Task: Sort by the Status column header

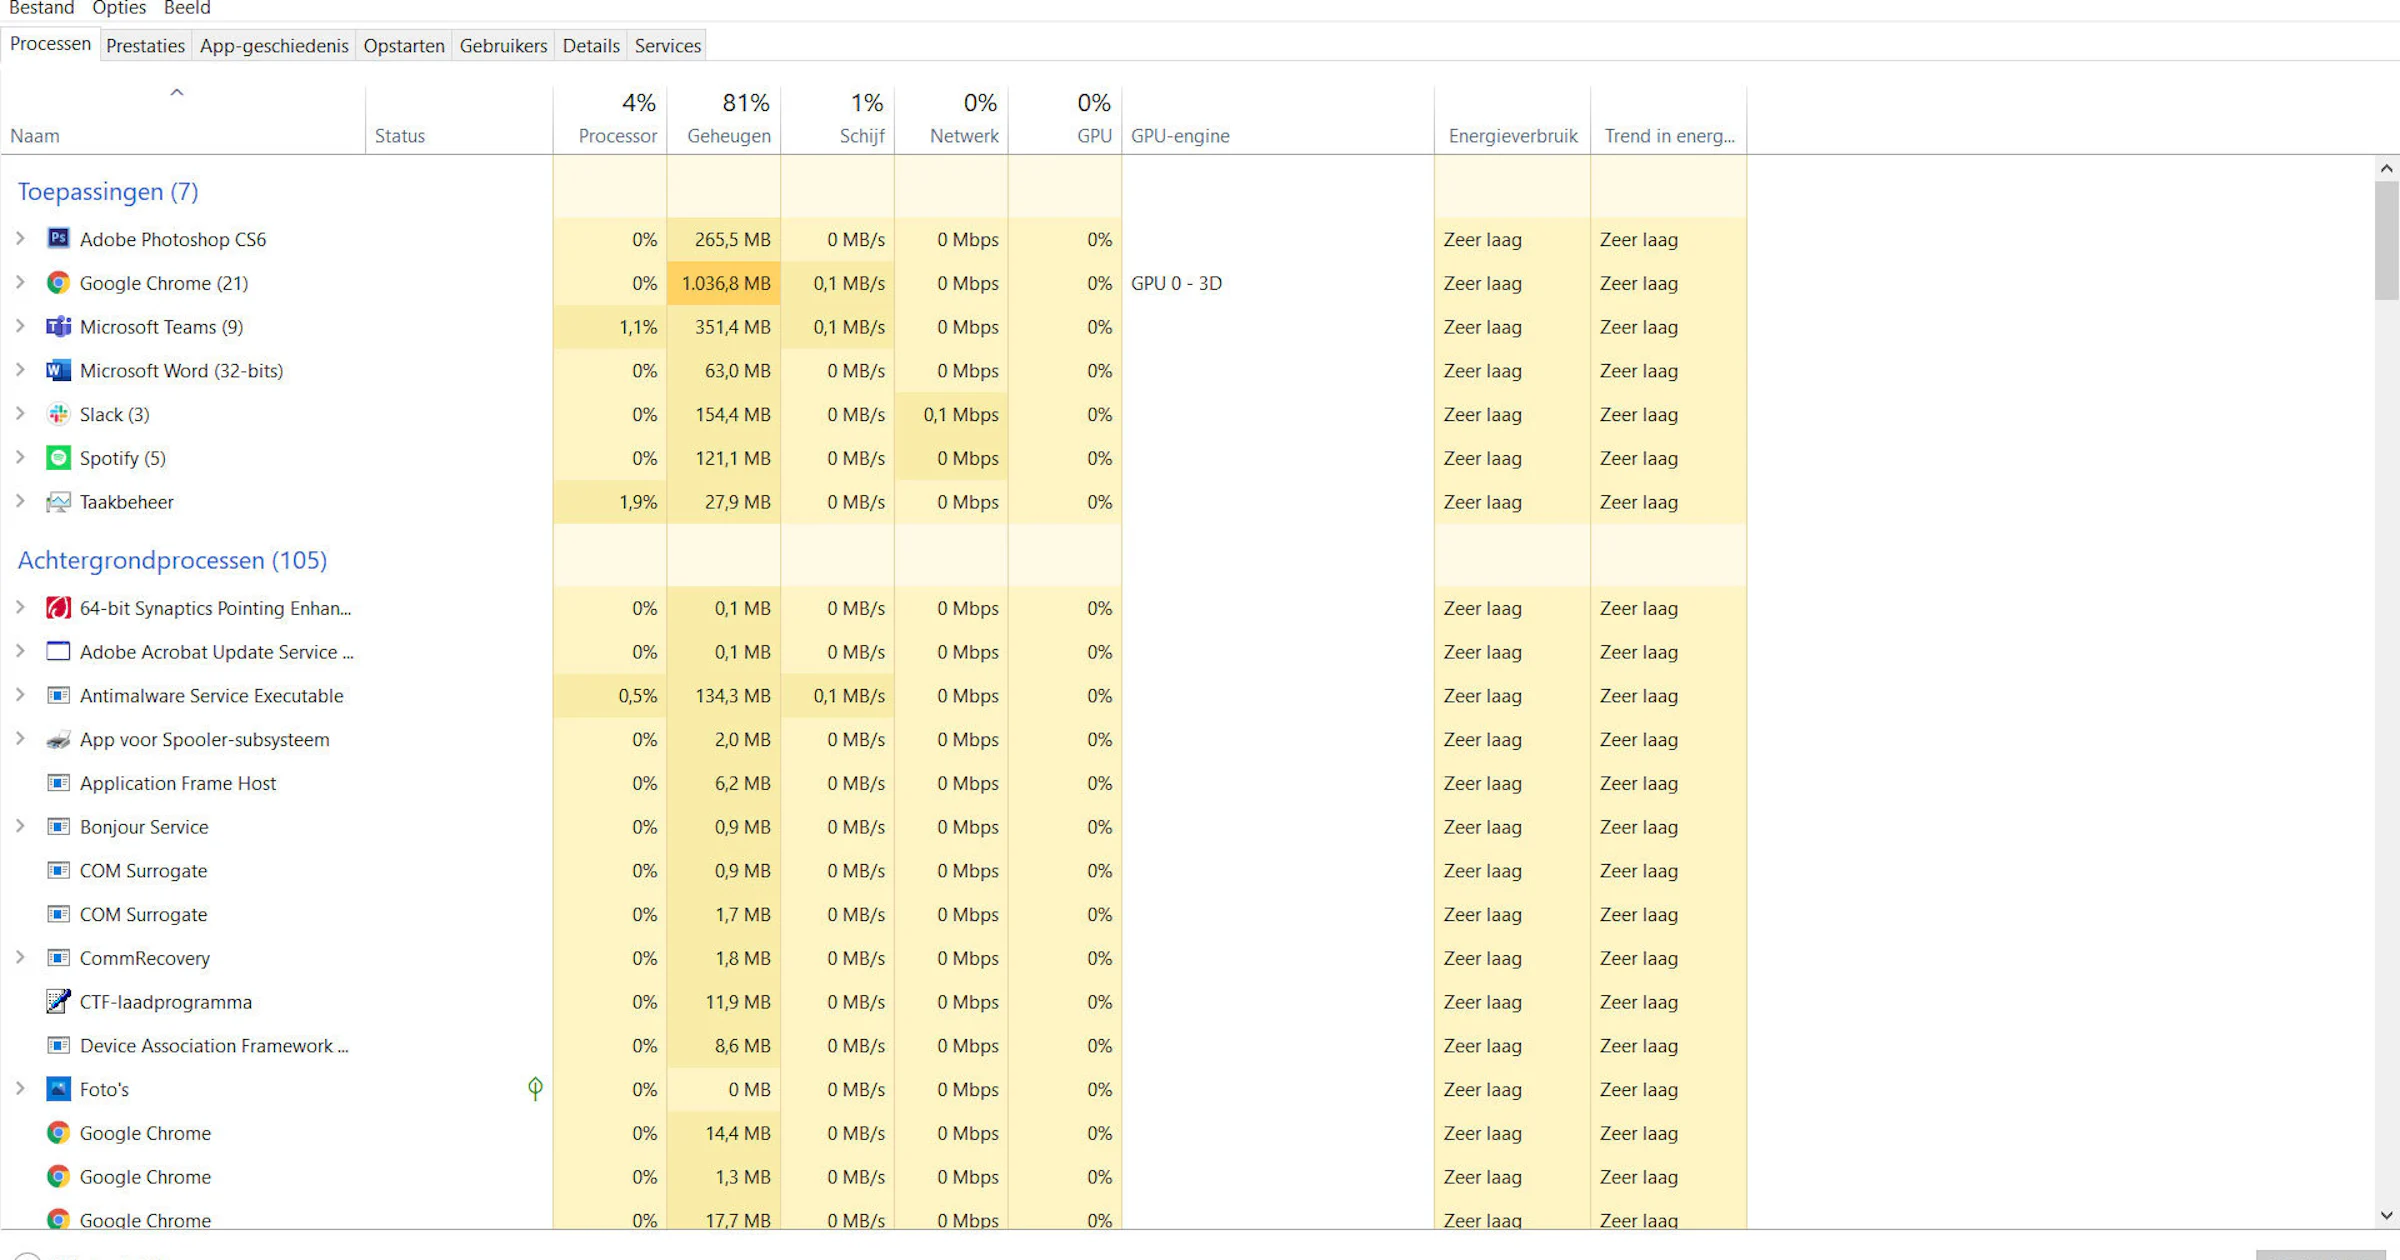Action: coord(459,120)
